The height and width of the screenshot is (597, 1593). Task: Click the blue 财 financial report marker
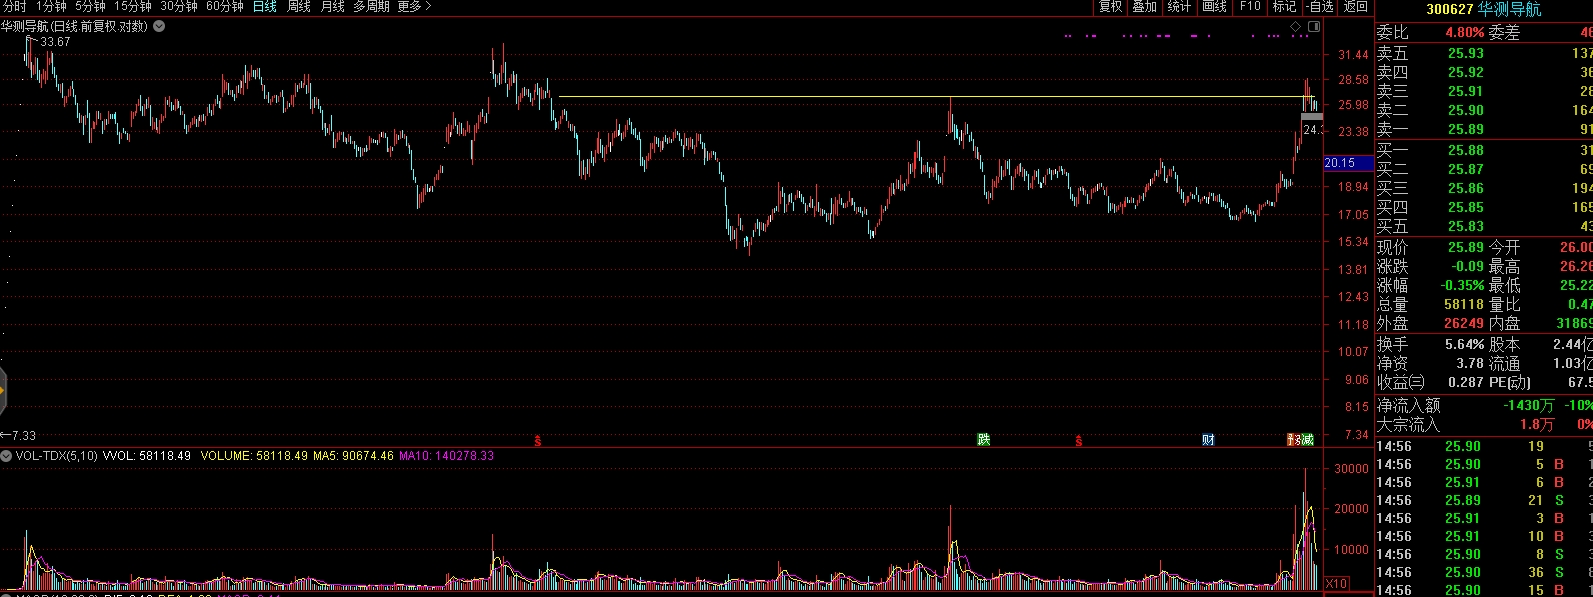[x=1208, y=440]
